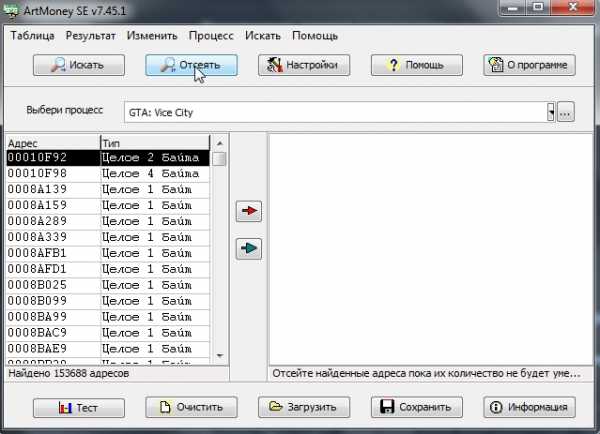Screen dimensions: 600x434
Task: Select address row 0008A289
Action: point(108,221)
